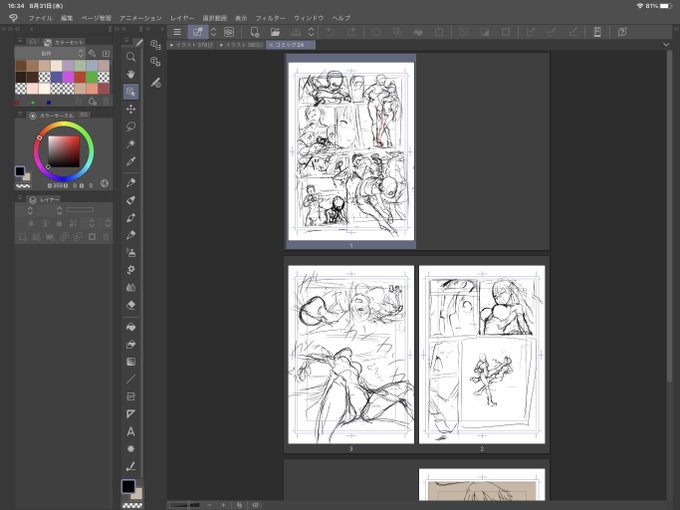Open the Color Set panel menu

click(x=20, y=41)
